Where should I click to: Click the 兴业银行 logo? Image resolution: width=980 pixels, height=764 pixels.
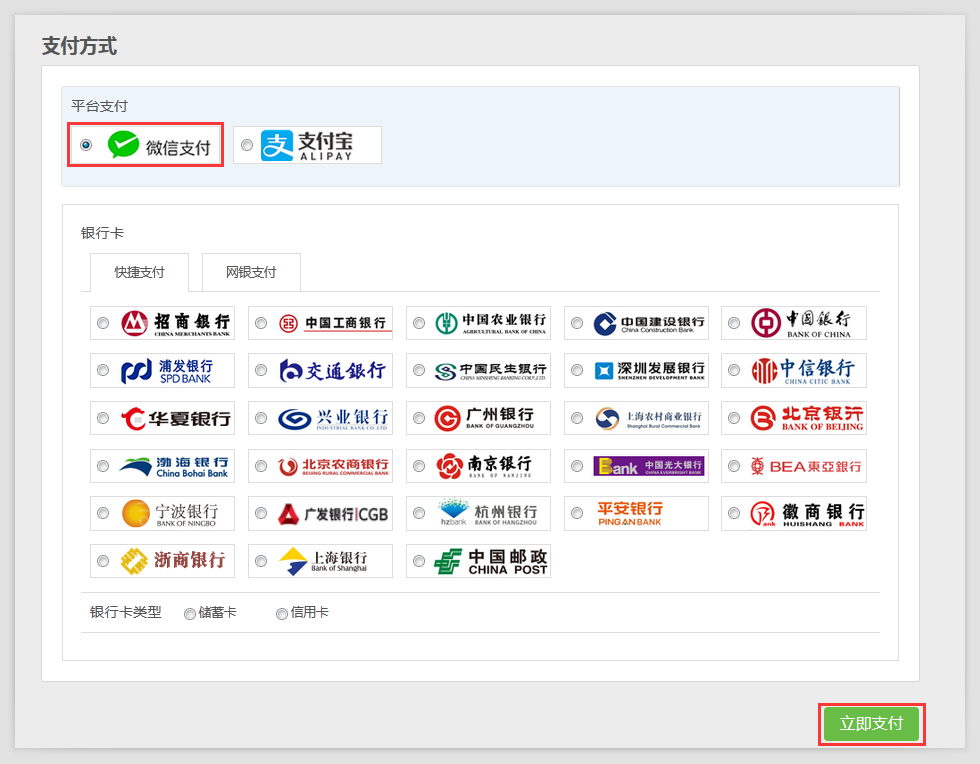tap(333, 418)
